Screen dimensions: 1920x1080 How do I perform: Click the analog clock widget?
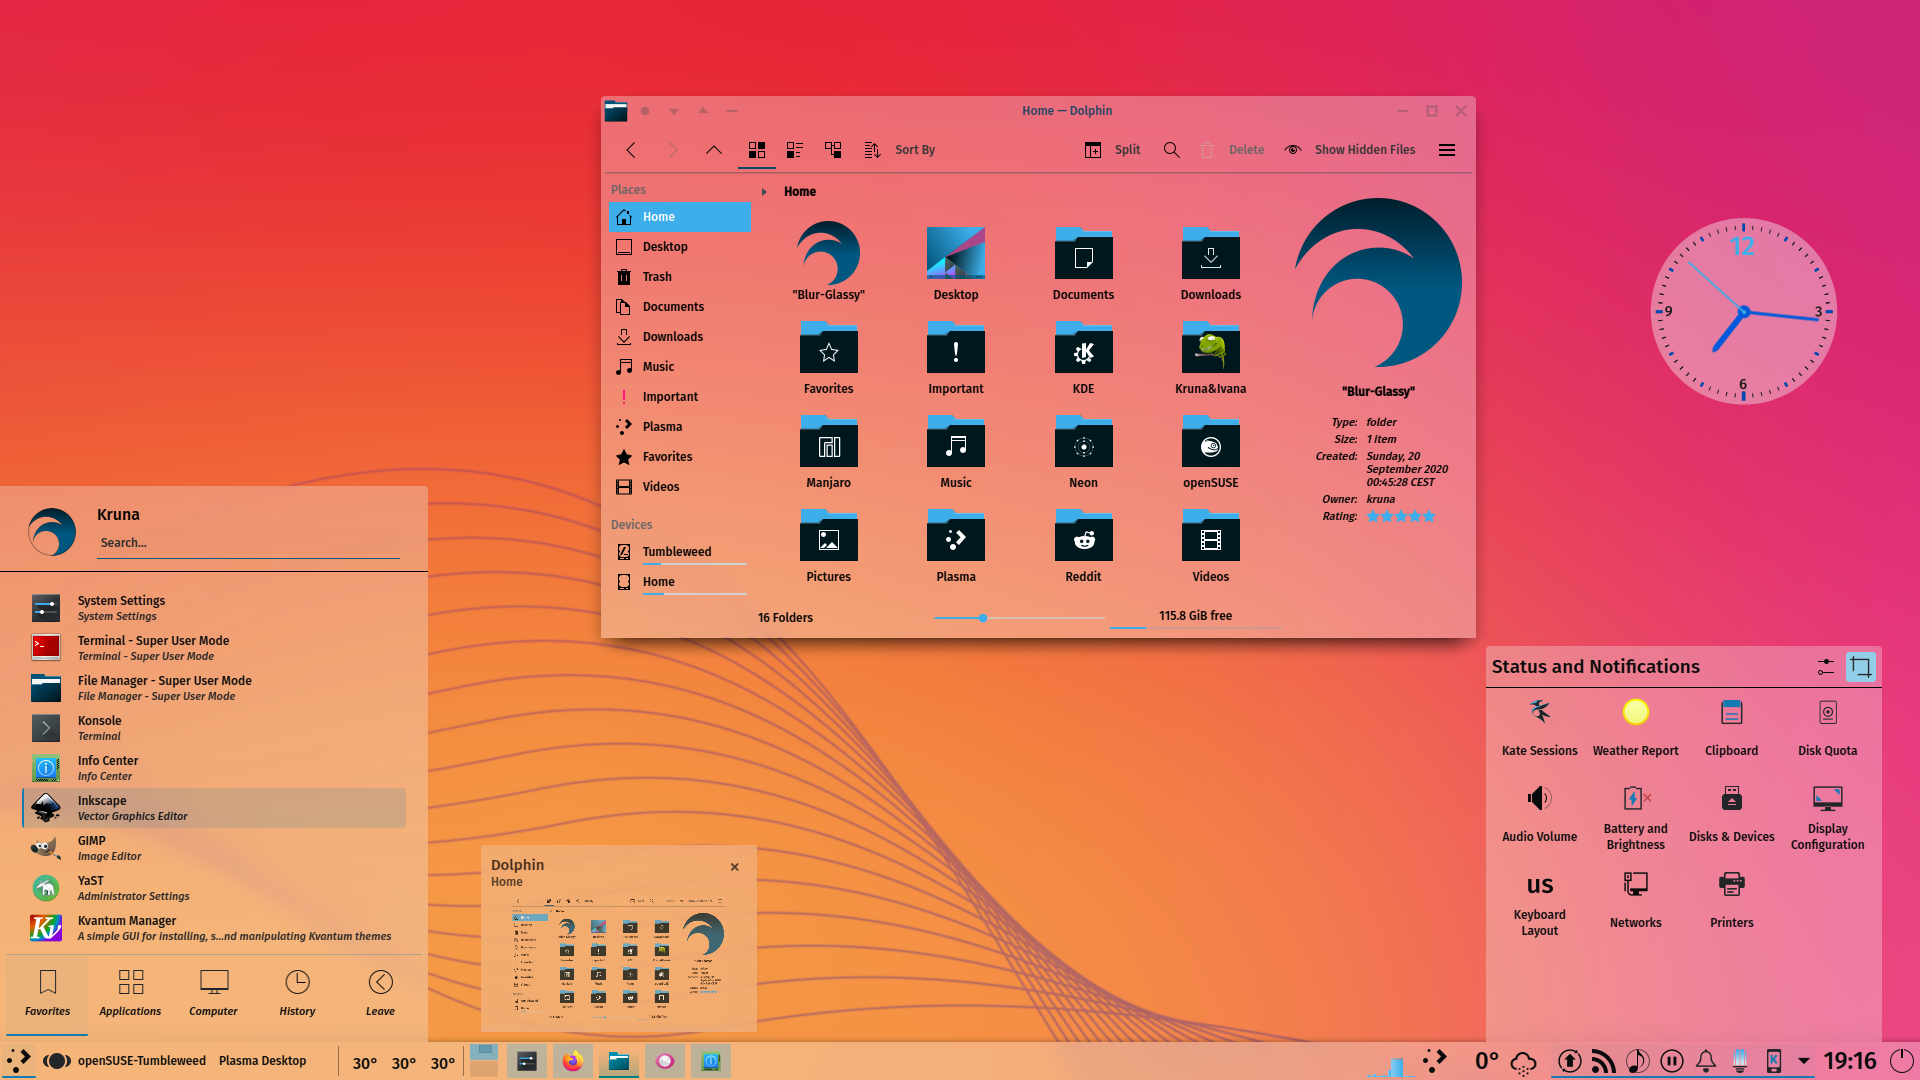coord(1743,312)
